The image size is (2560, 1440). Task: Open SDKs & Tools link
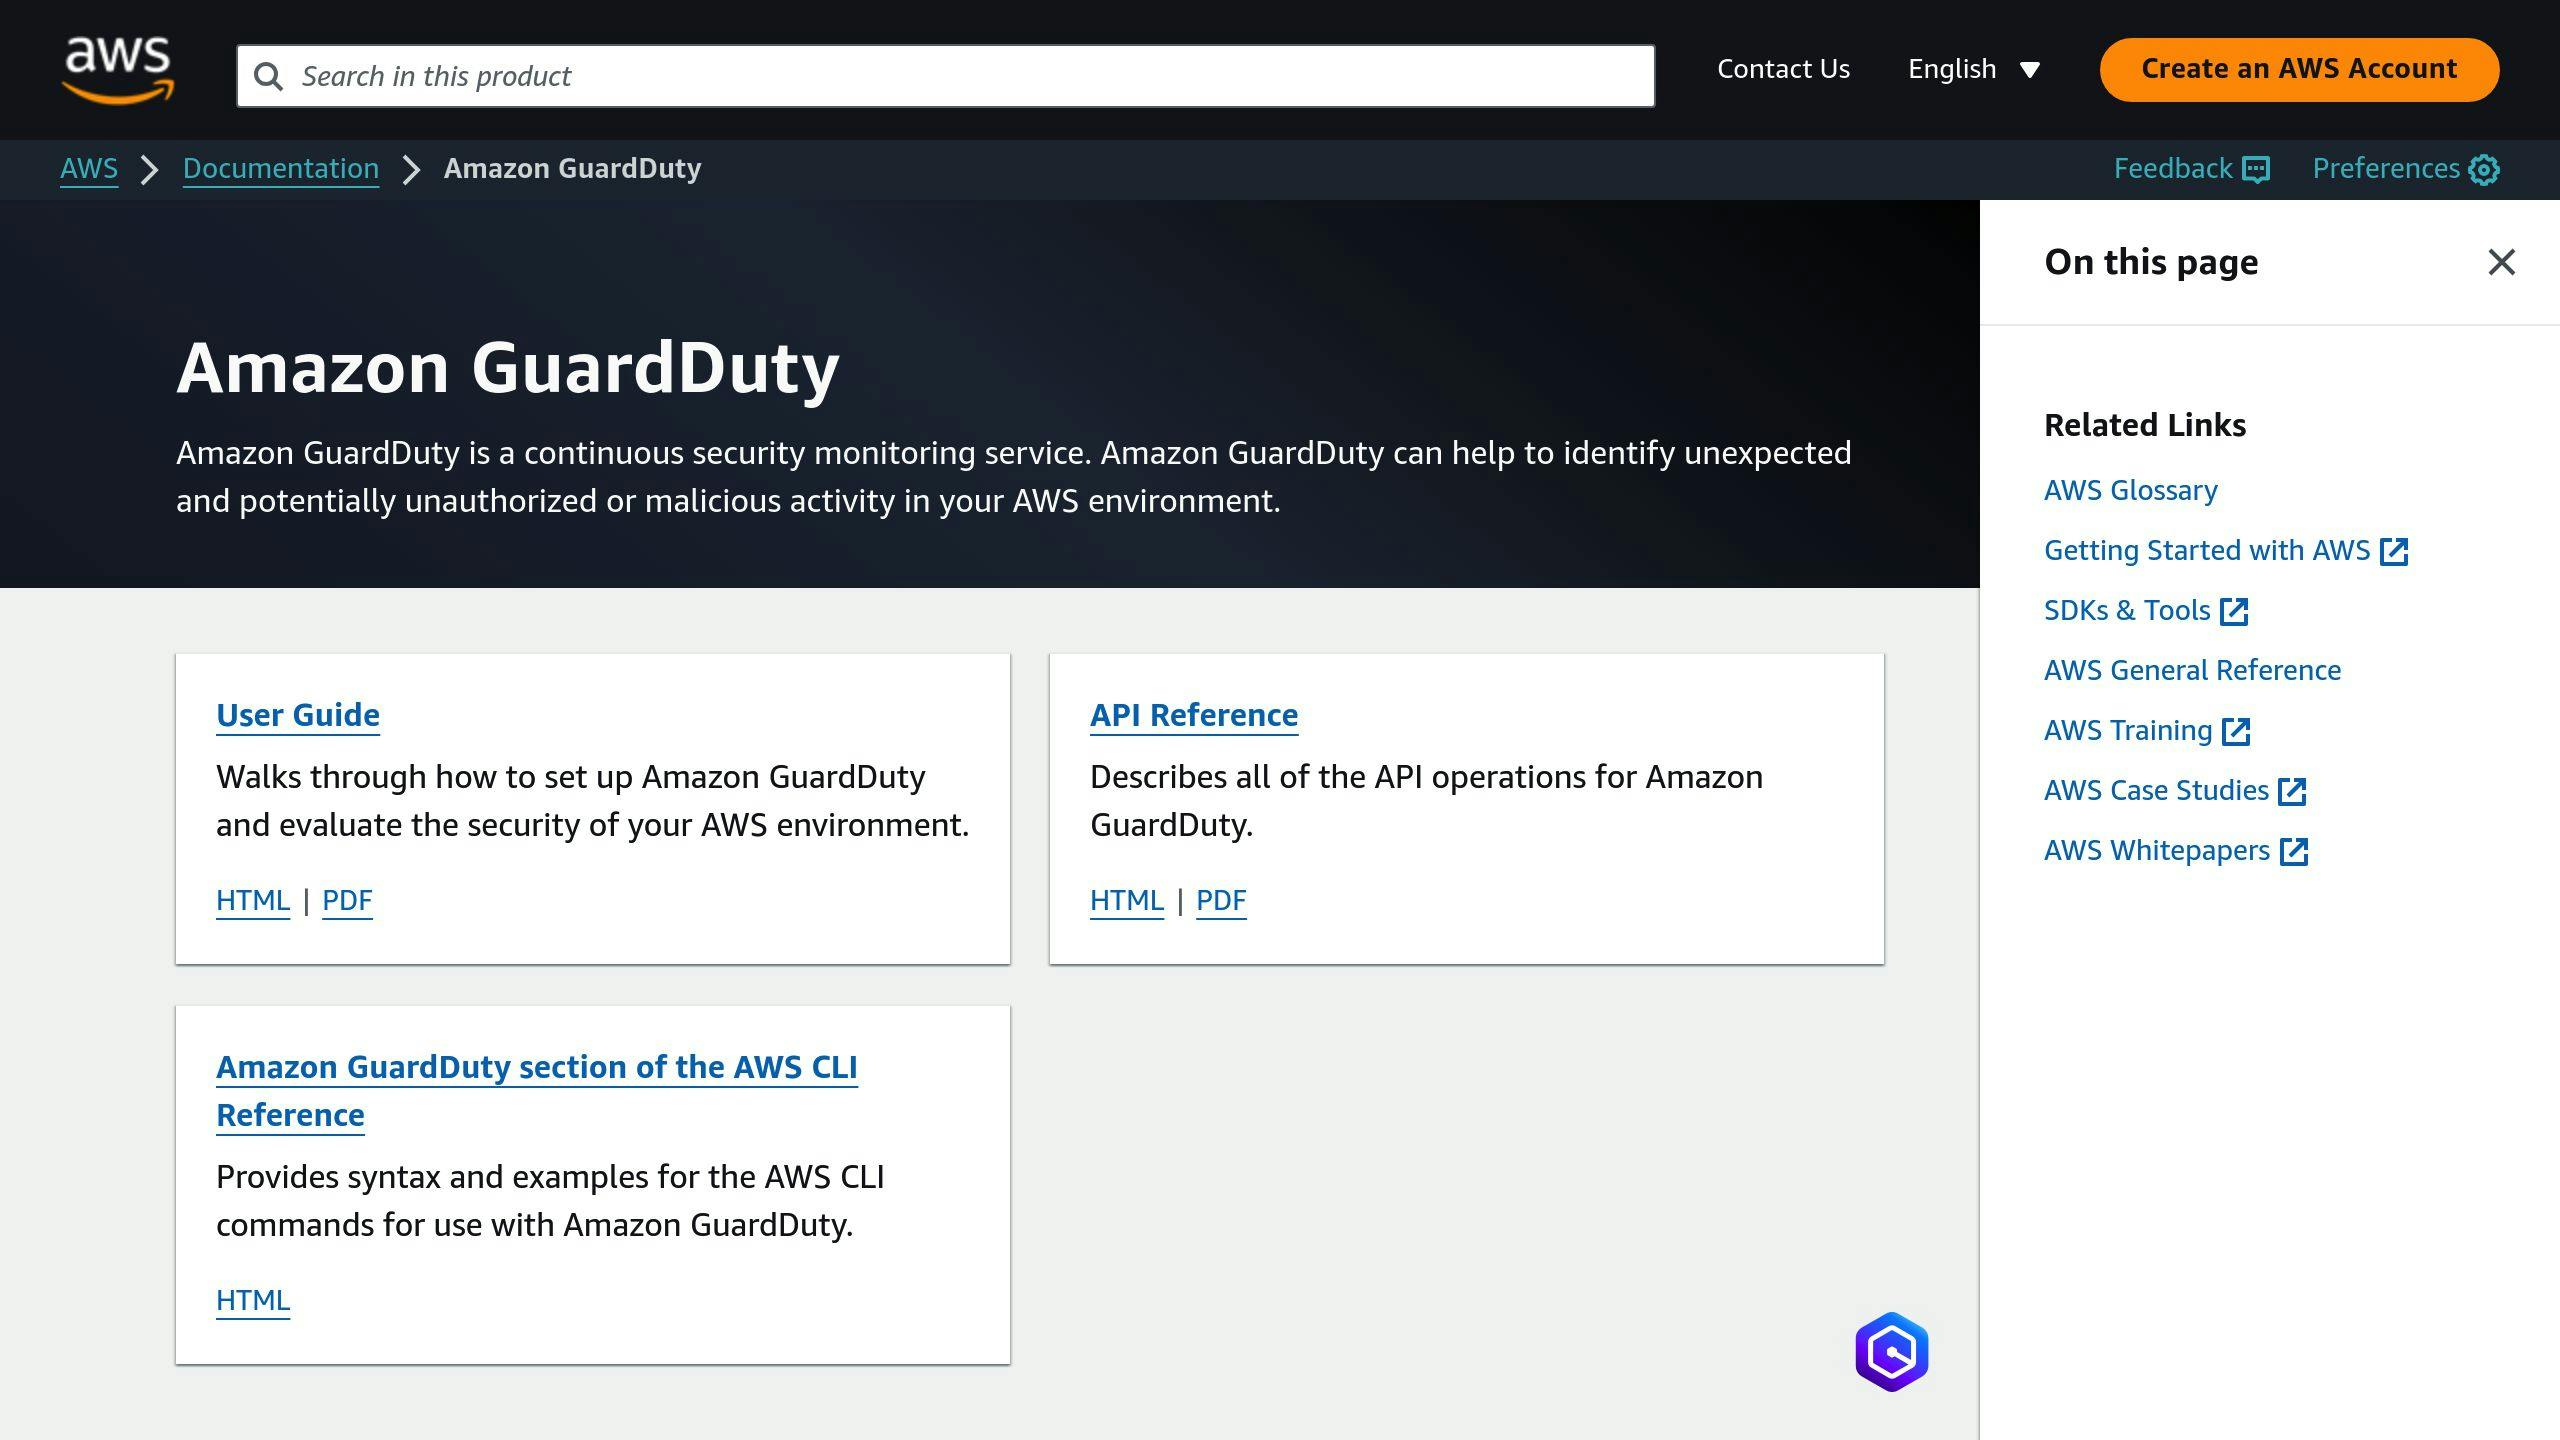pos(2127,610)
